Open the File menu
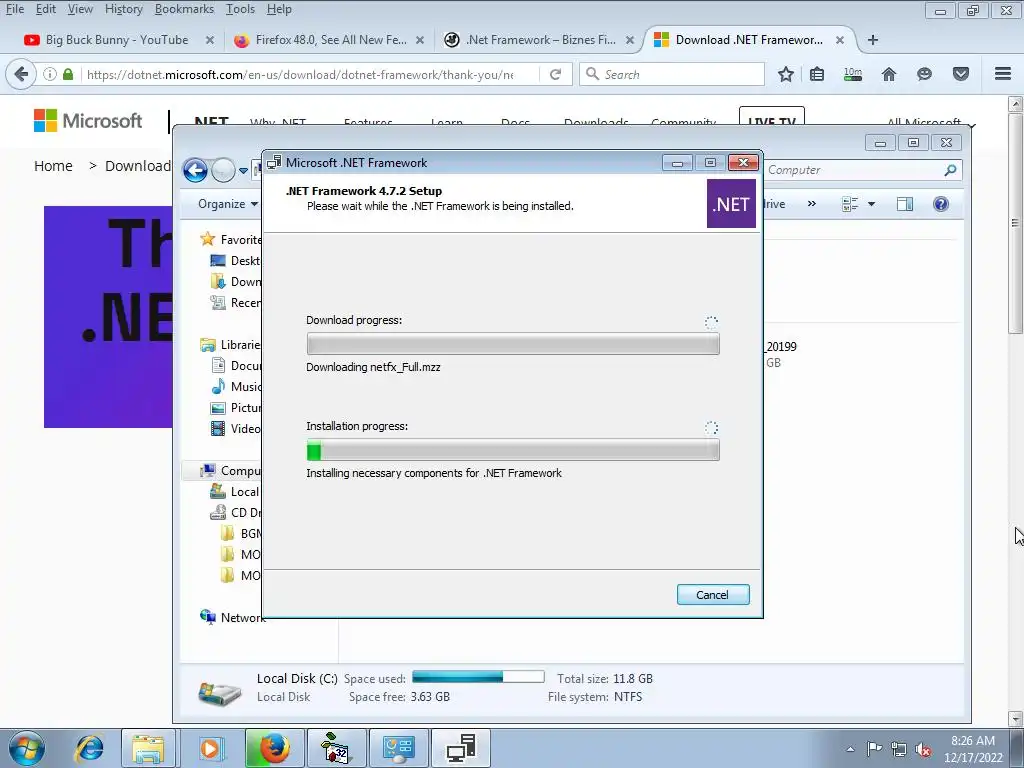 point(14,9)
